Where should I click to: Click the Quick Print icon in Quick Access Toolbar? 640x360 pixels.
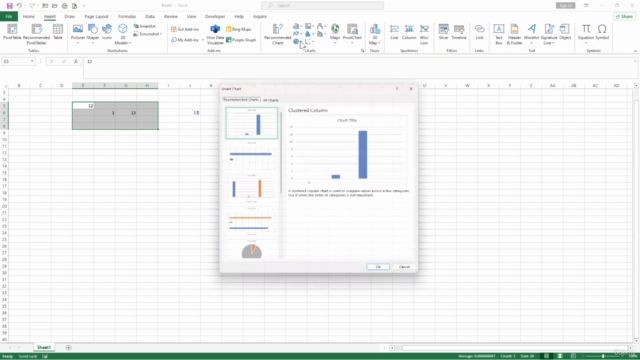[64, 6]
